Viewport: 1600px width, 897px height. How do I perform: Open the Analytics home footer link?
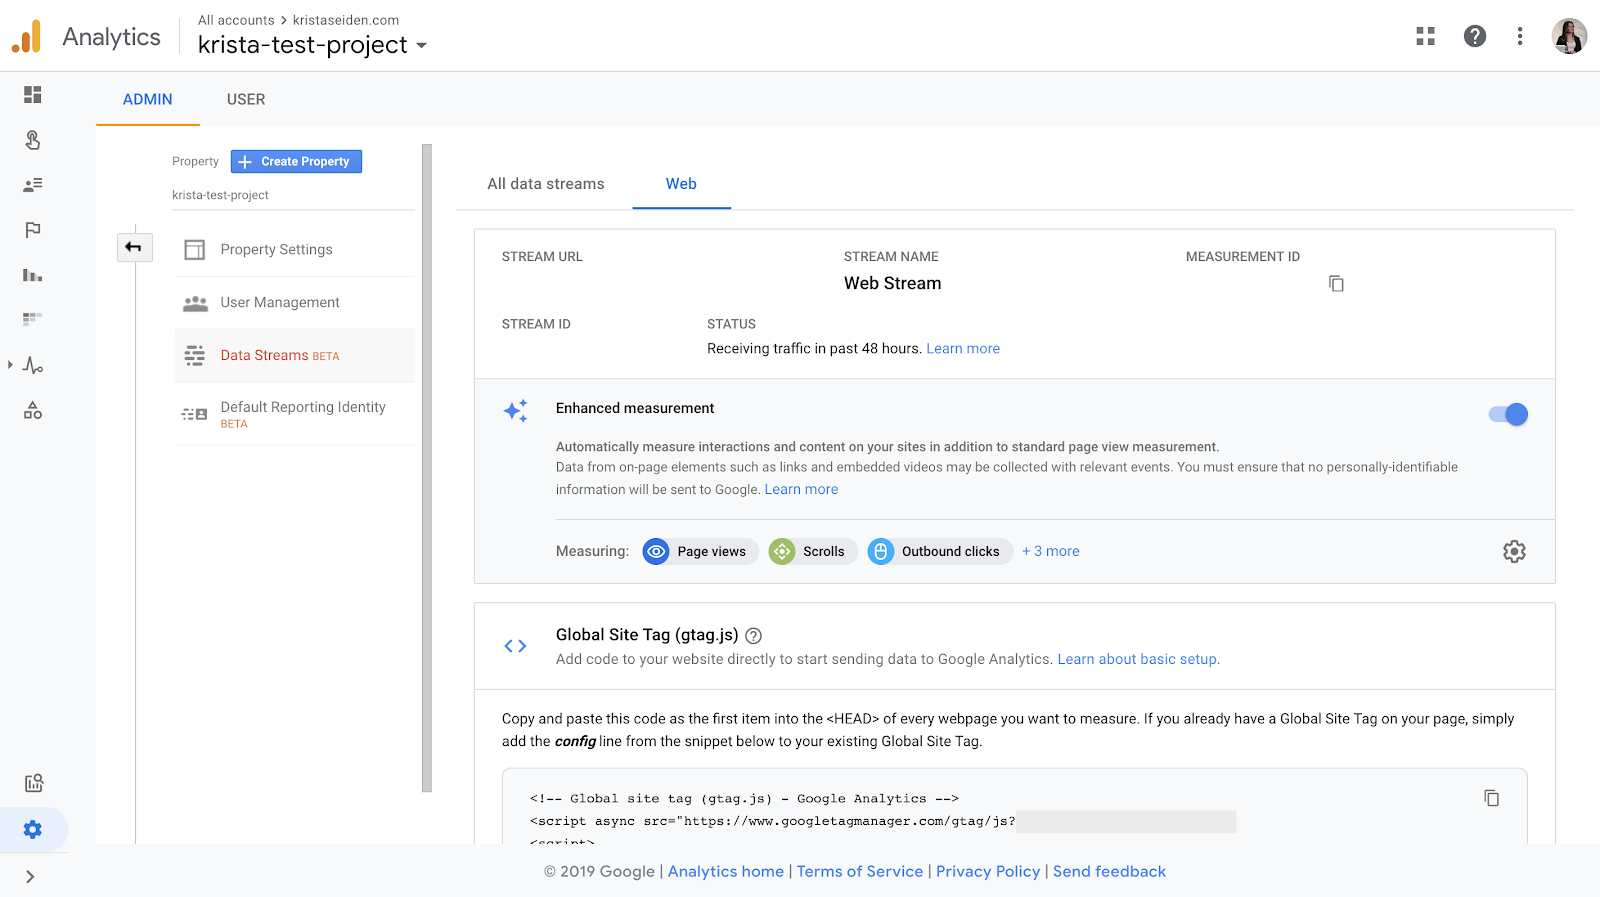[x=726, y=872]
